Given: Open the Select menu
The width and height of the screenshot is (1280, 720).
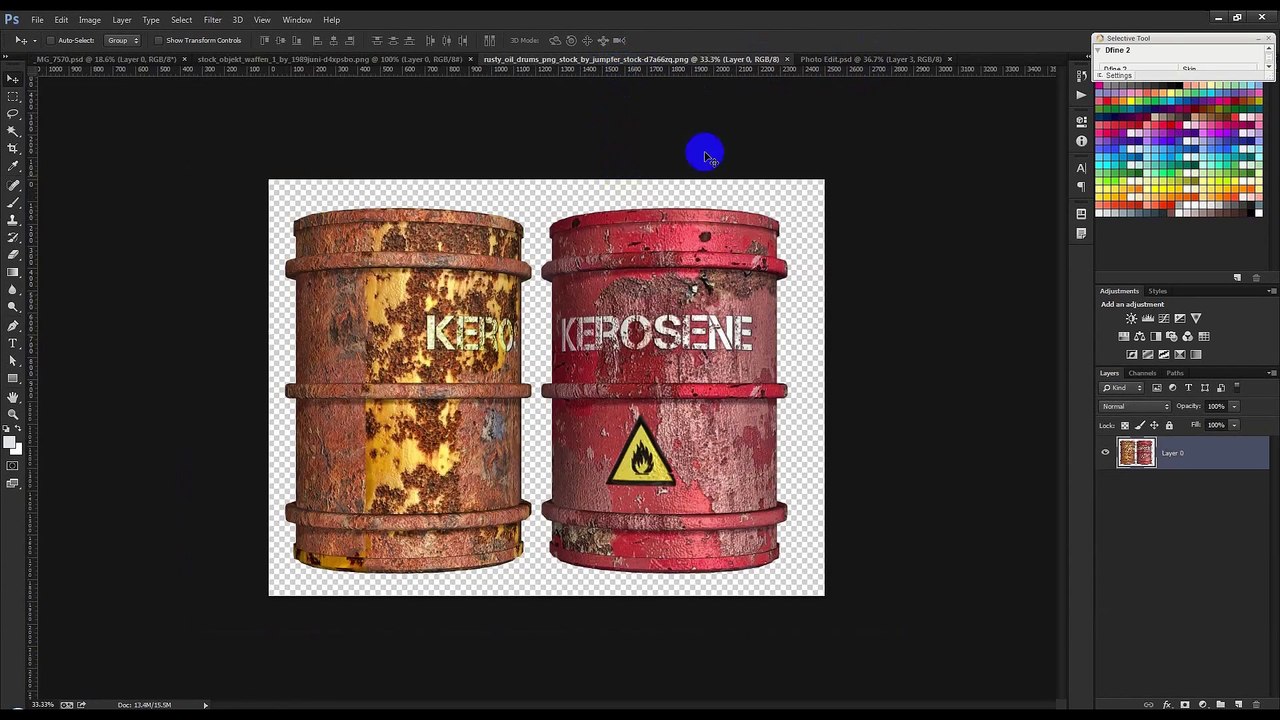Looking at the screenshot, I should point(181,20).
